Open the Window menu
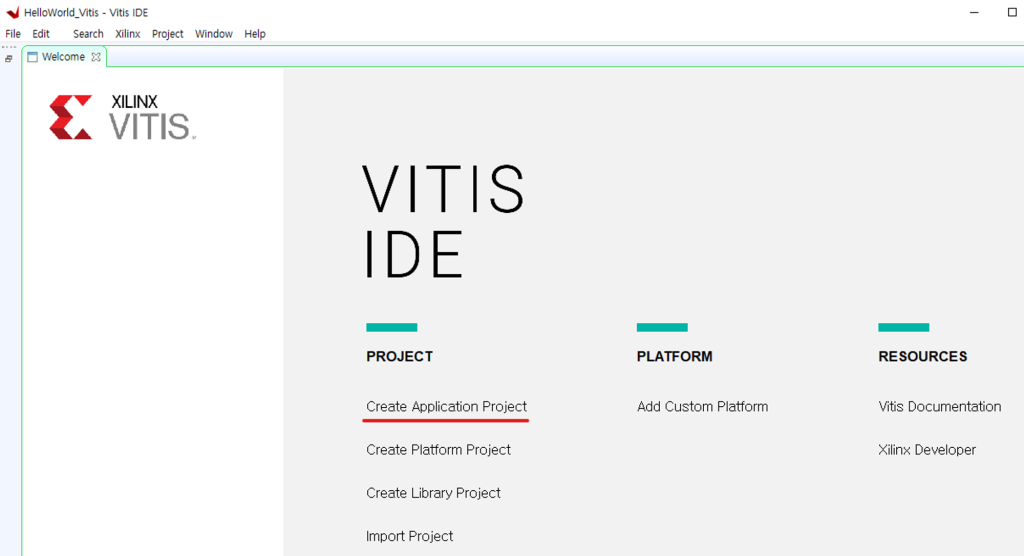Image resolution: width=1024 pixels, height=556 pixels. click(214, 34)
